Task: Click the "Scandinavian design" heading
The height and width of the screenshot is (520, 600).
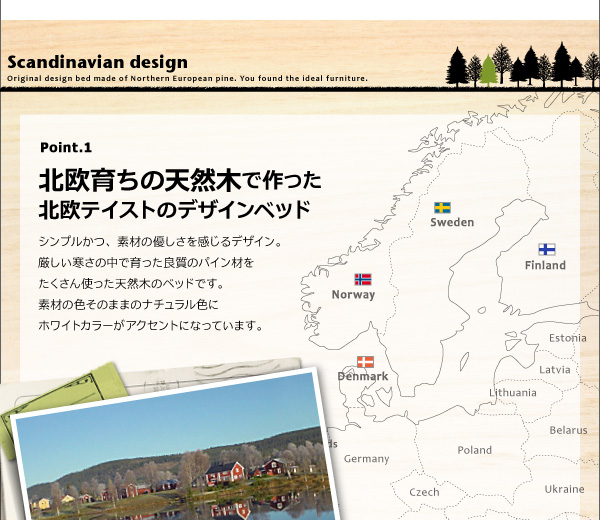Action: coord(97,62)
